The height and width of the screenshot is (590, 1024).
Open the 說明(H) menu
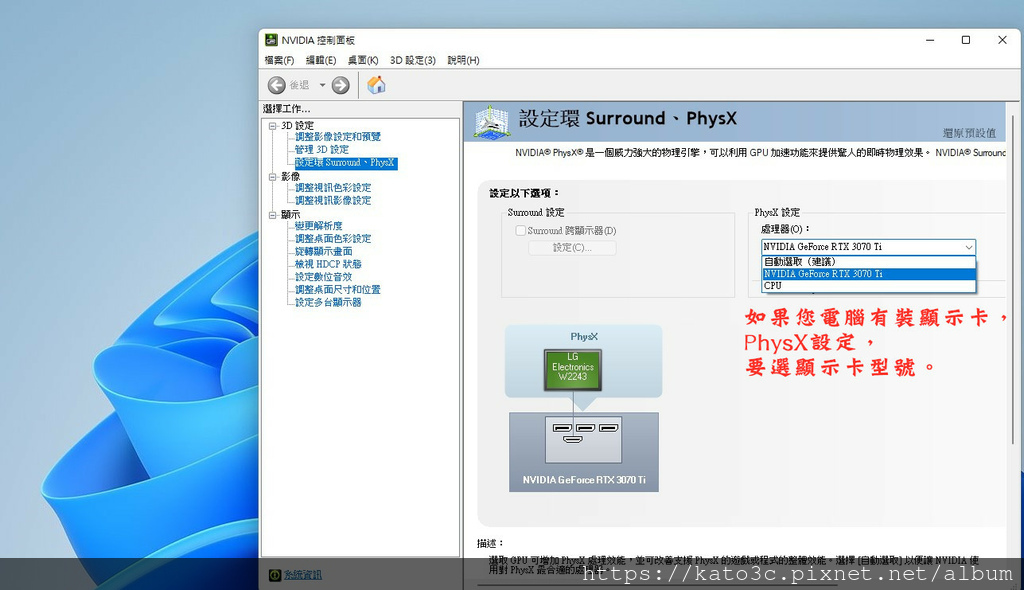pos(463,60)
